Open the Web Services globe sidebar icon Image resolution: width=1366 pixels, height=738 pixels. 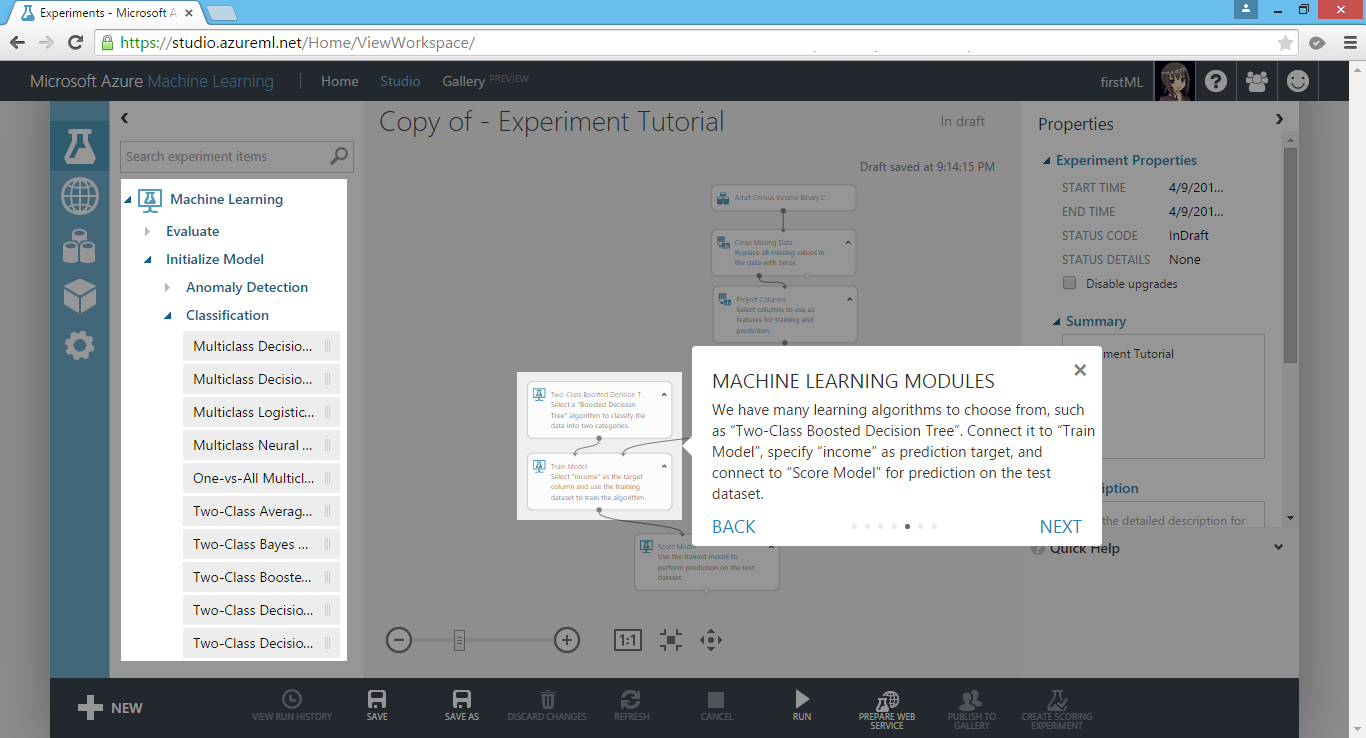point(80,196)
